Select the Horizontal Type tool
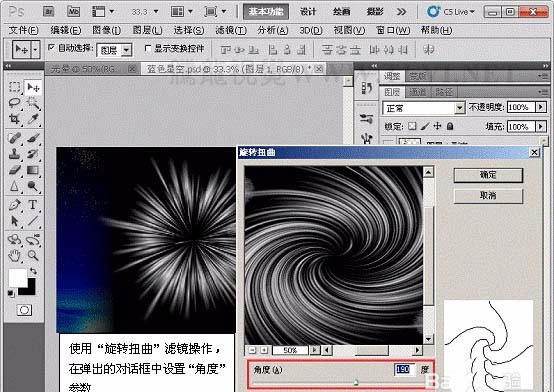 [x=33, y=205]
